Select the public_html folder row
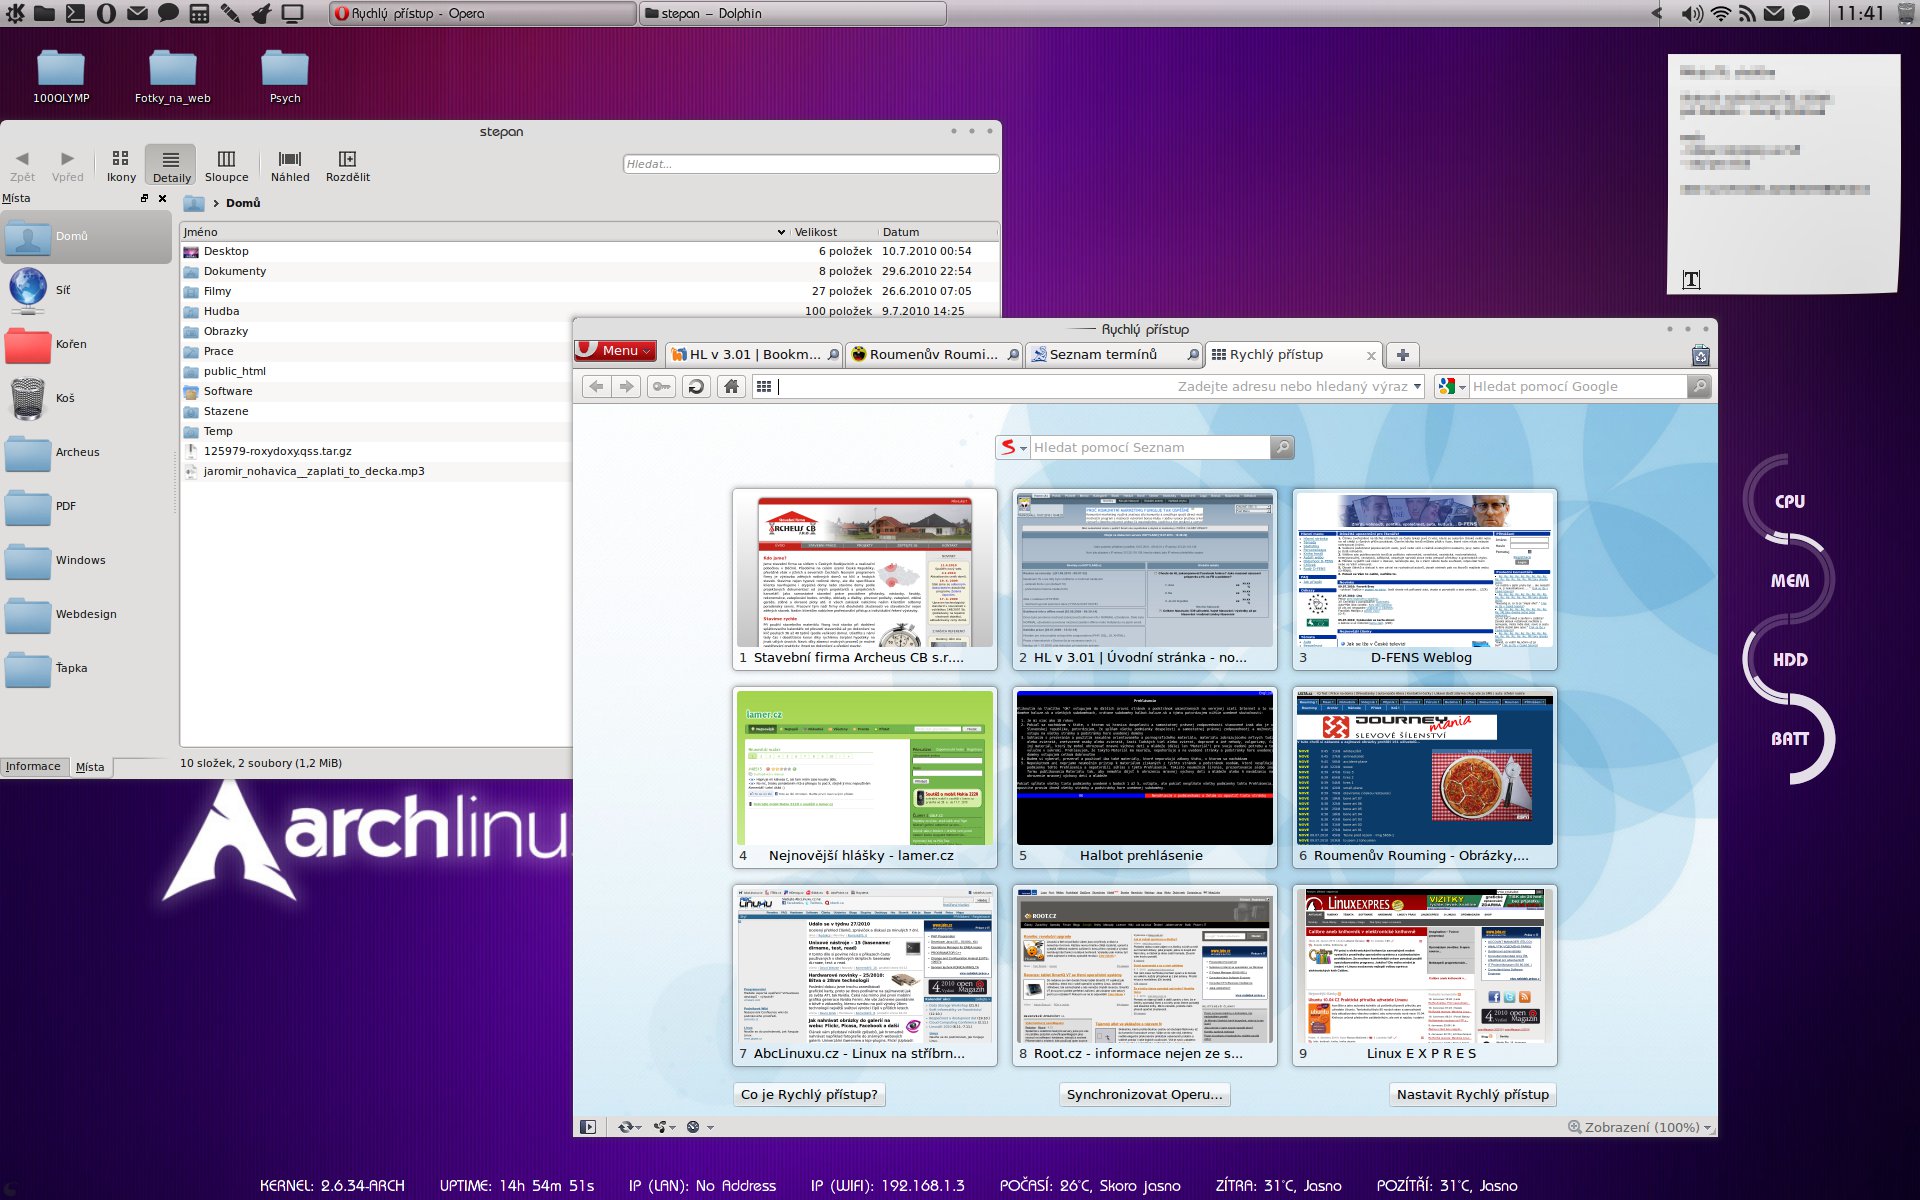The width and height of the screenshot is (1920, 1200). pyautogui.click(x=376, y=371)
